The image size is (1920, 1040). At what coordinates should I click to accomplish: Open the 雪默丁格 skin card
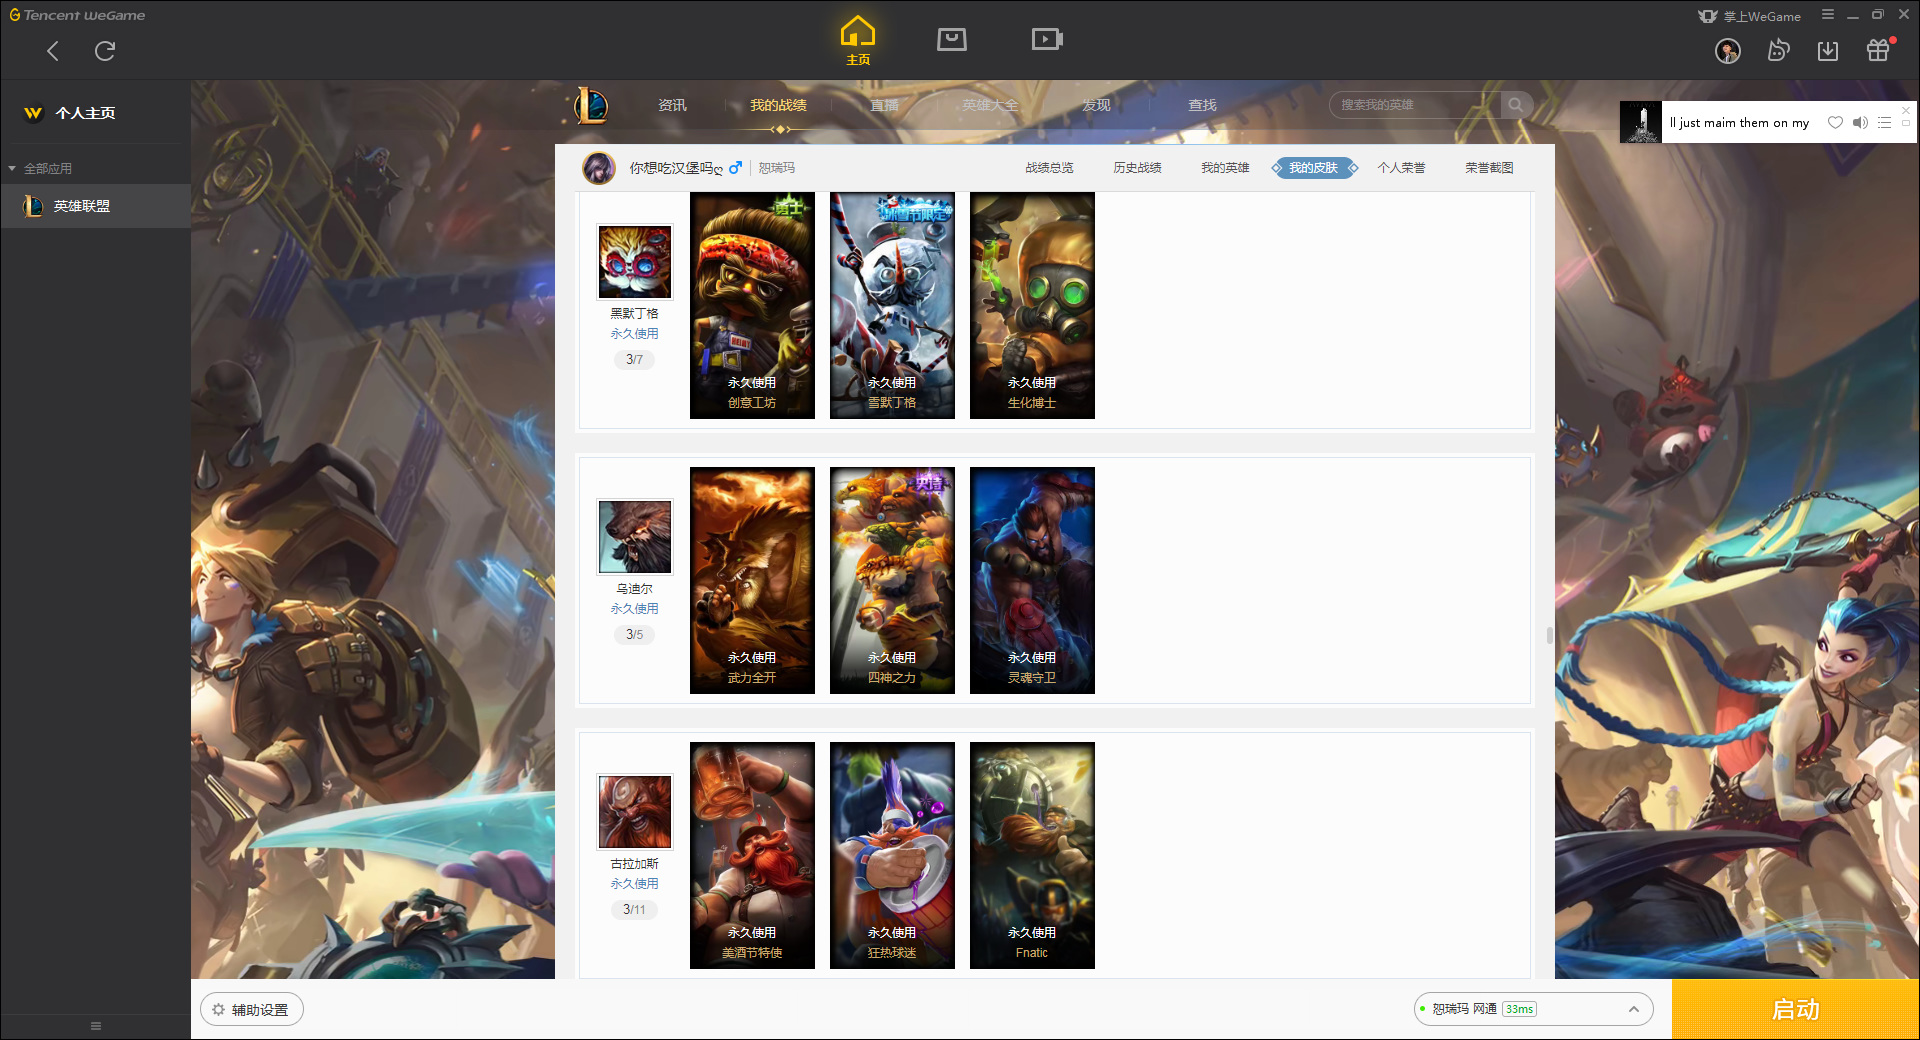pos(892,306)
